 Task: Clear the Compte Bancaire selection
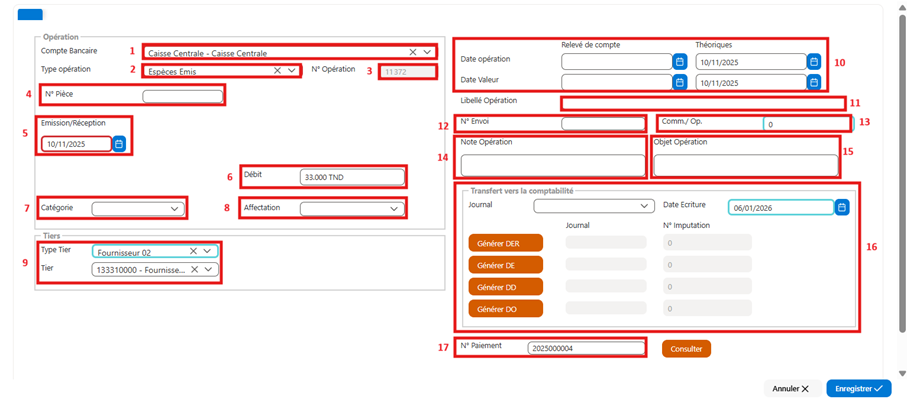pyautogui.click(x=413, y=52)
